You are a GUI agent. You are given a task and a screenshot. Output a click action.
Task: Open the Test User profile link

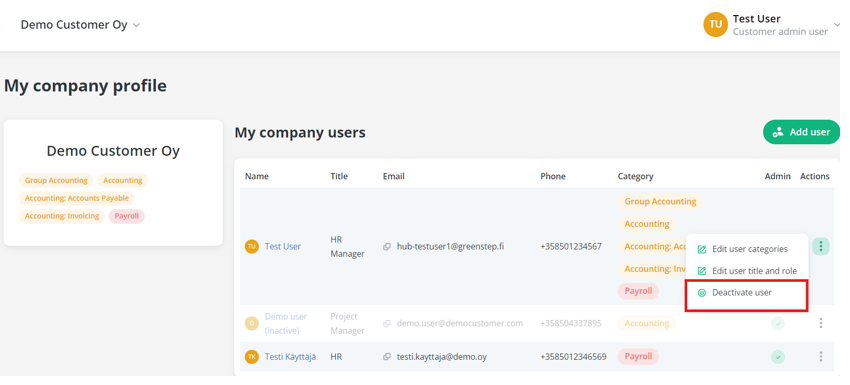282,246
